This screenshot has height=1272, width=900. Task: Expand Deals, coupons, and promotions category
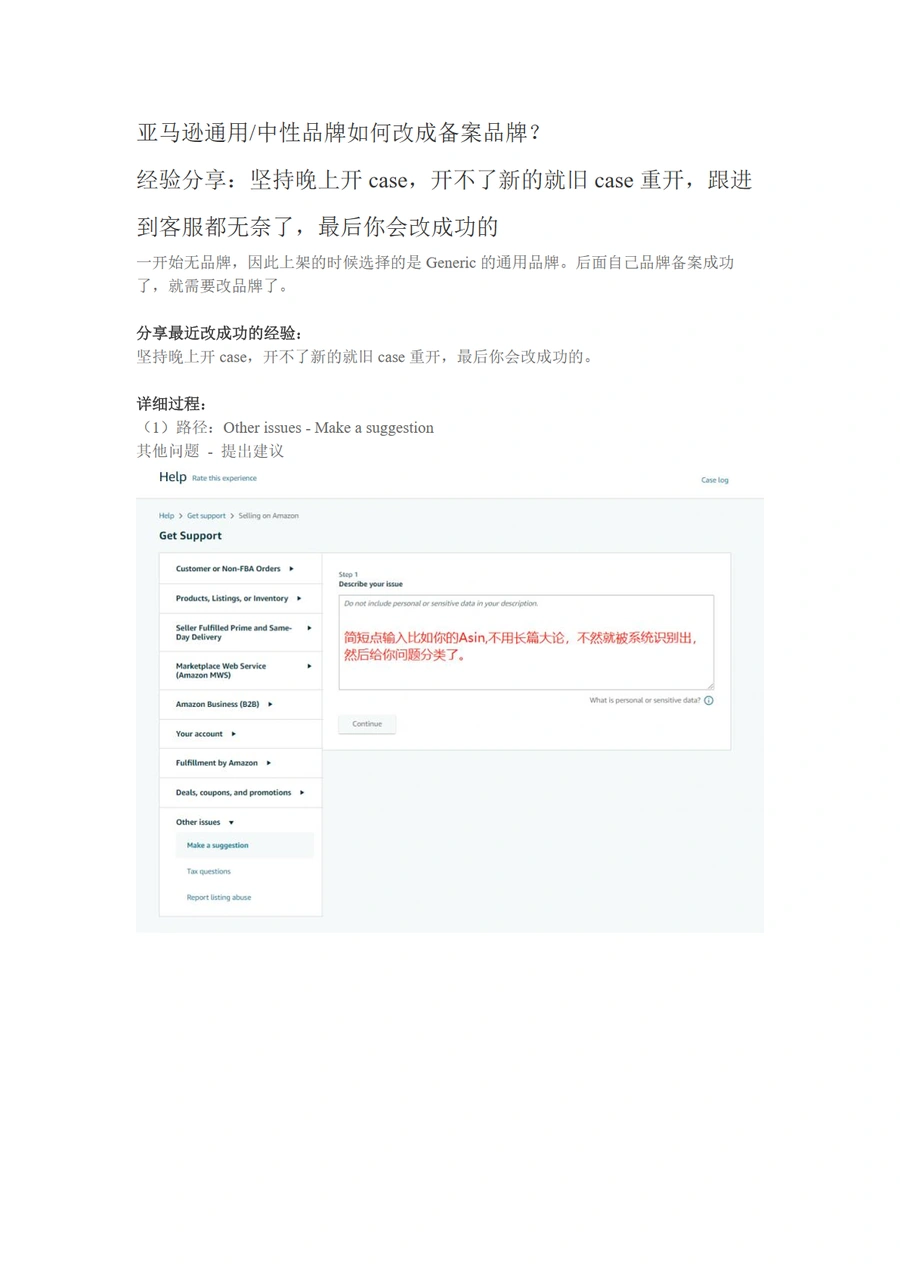(x=240, y=793)
